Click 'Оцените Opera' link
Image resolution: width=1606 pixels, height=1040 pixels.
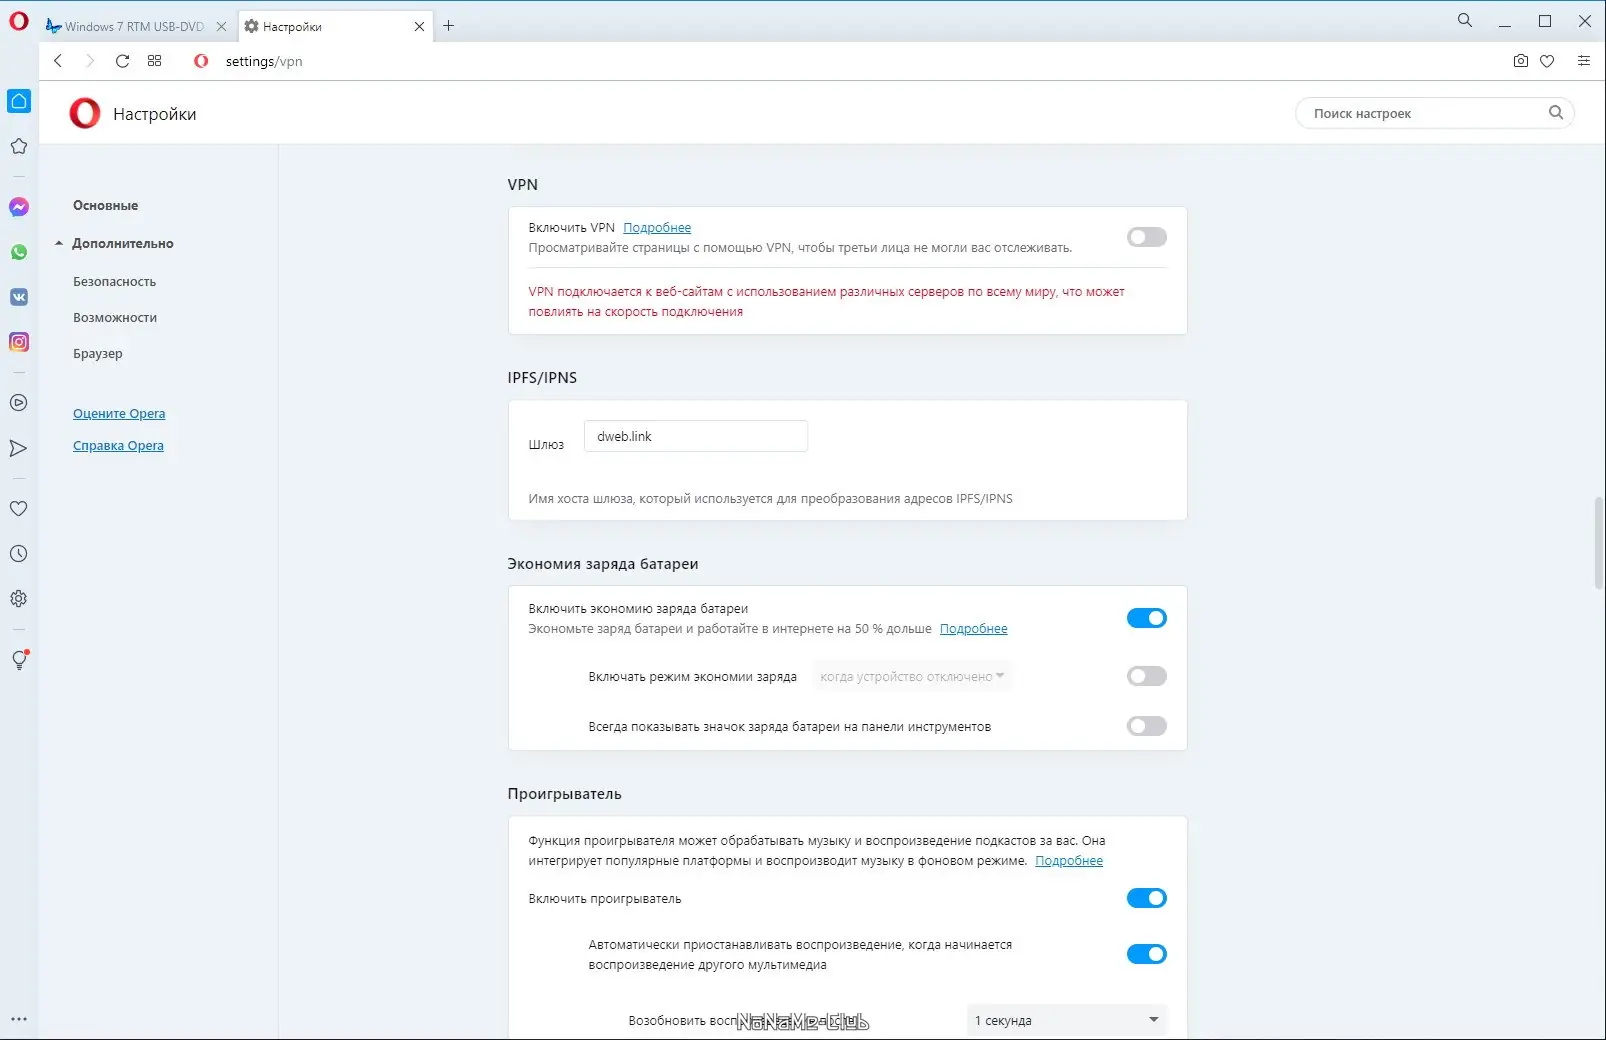coord(119,413)
